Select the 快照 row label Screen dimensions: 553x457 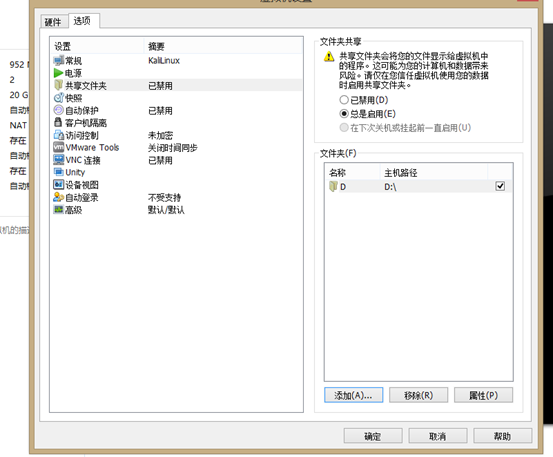point(74,98)
